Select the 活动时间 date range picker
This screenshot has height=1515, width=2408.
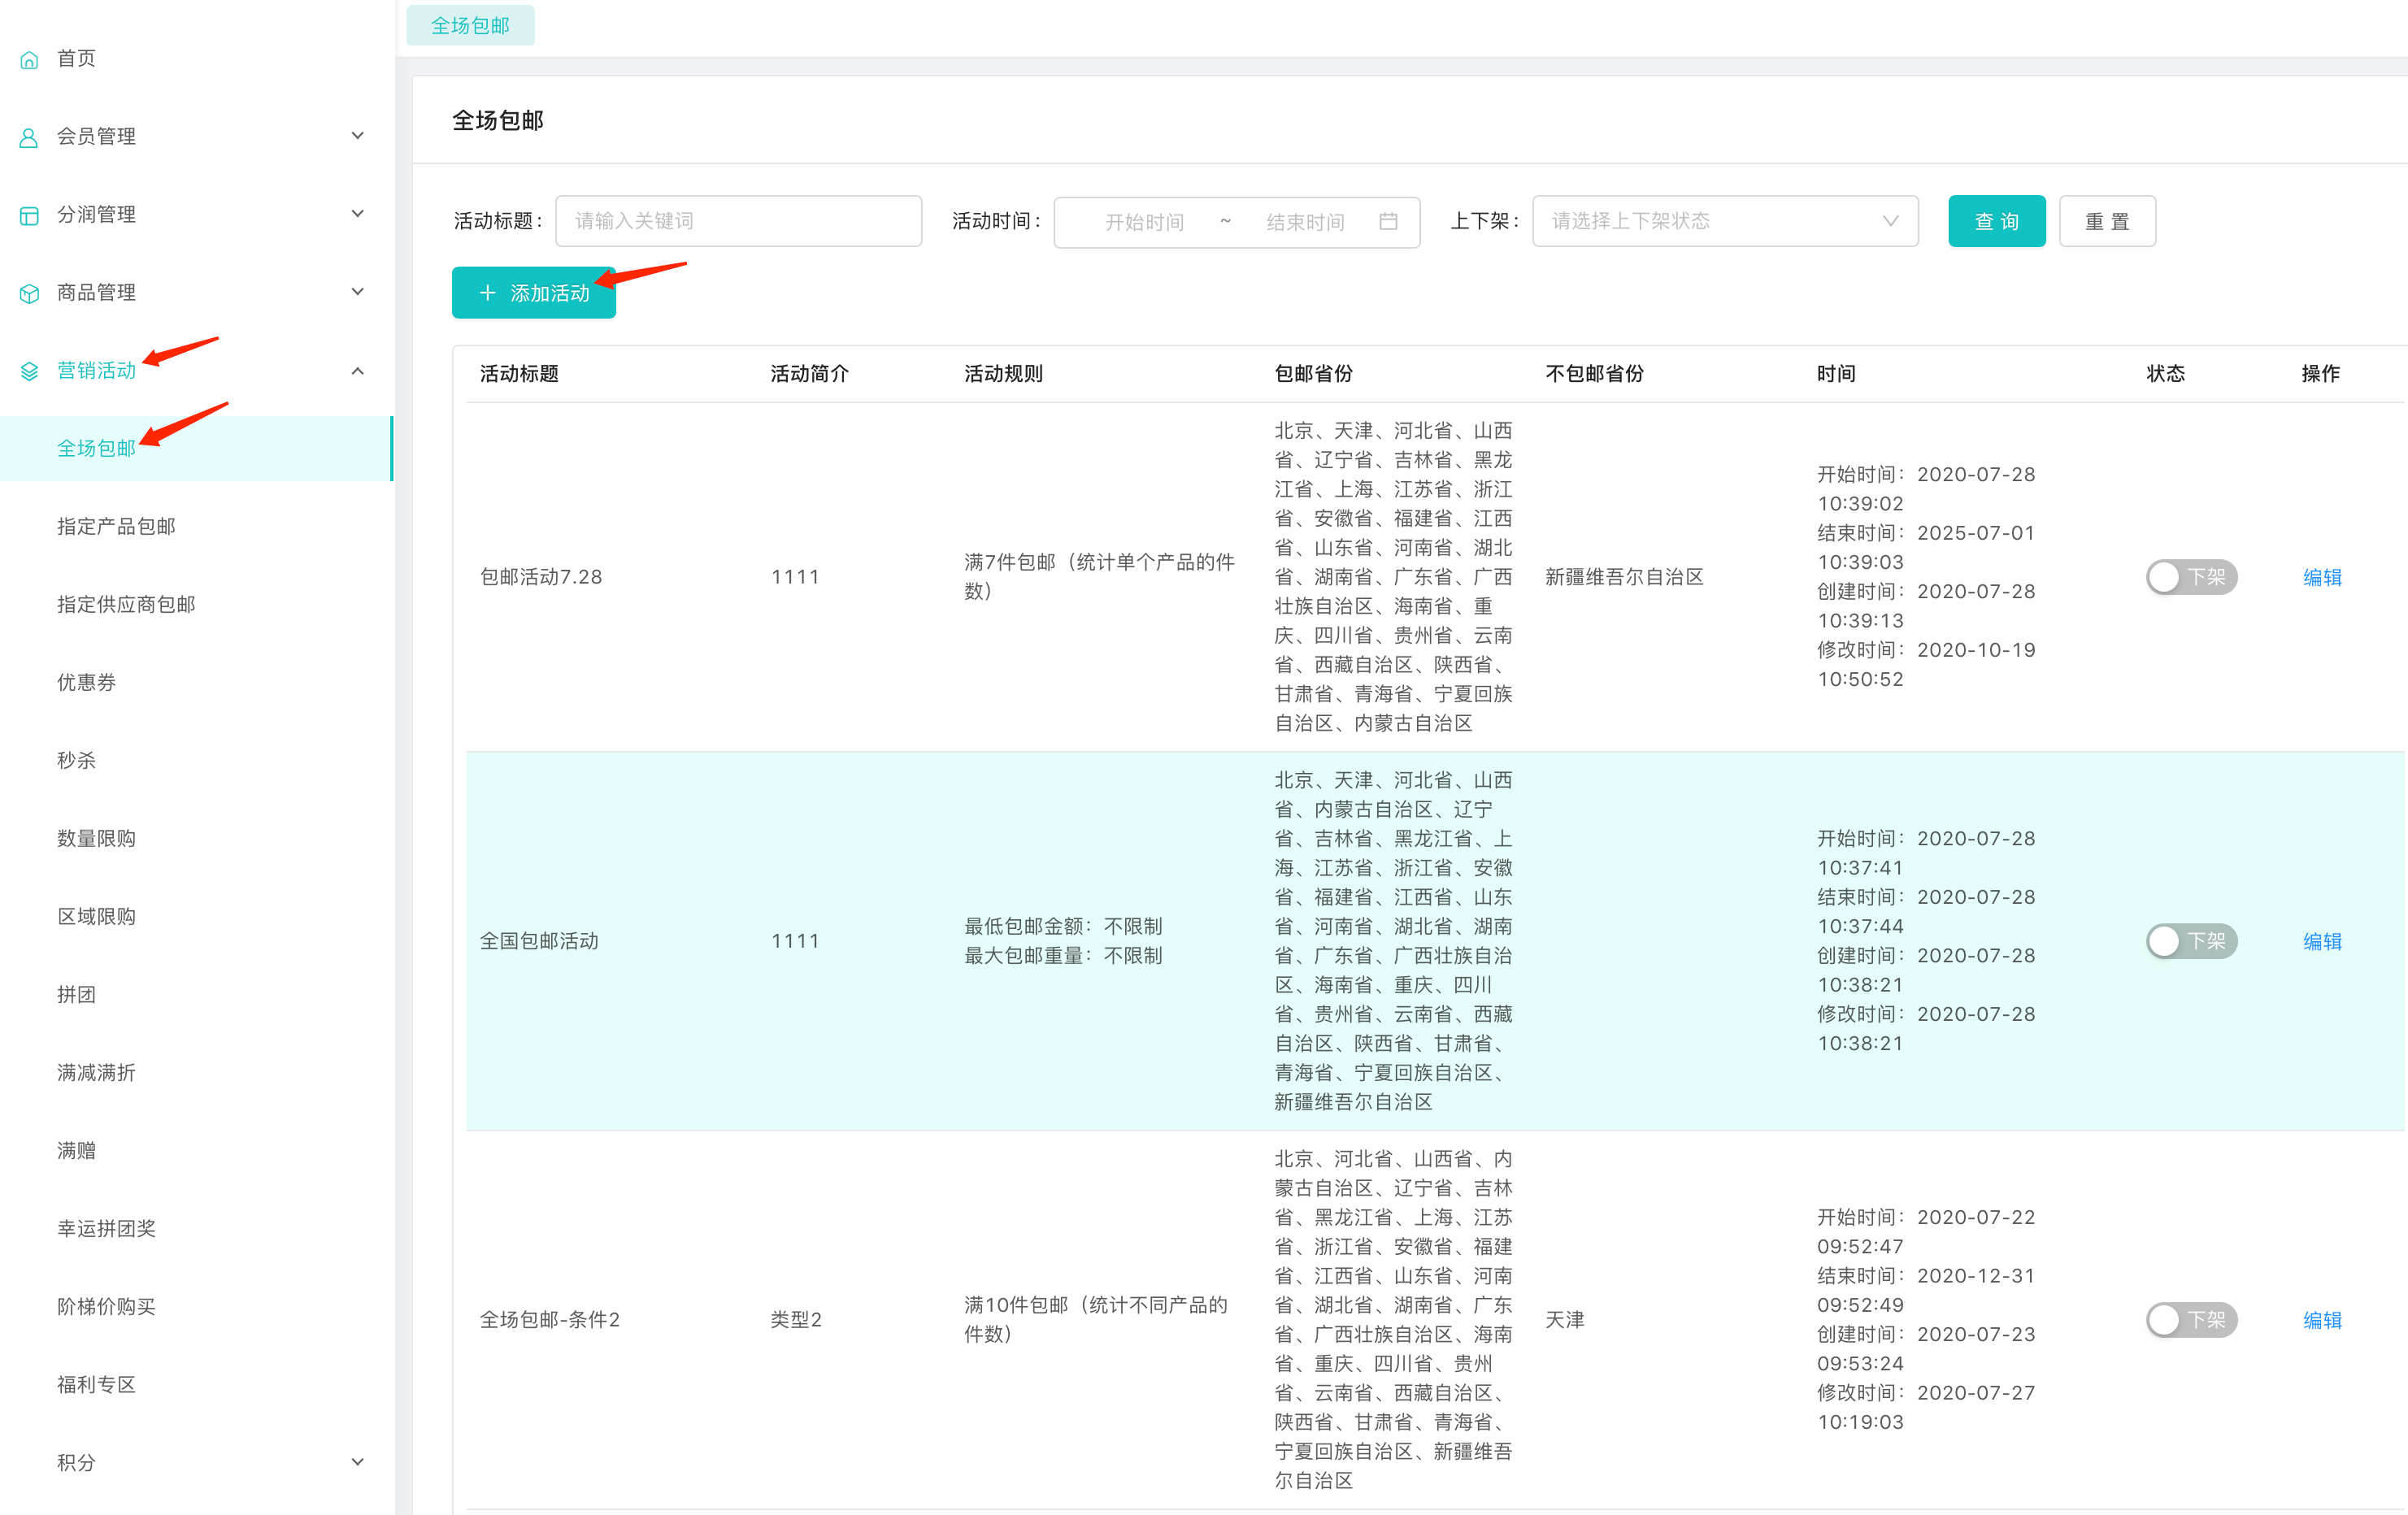coord(1233,220)
